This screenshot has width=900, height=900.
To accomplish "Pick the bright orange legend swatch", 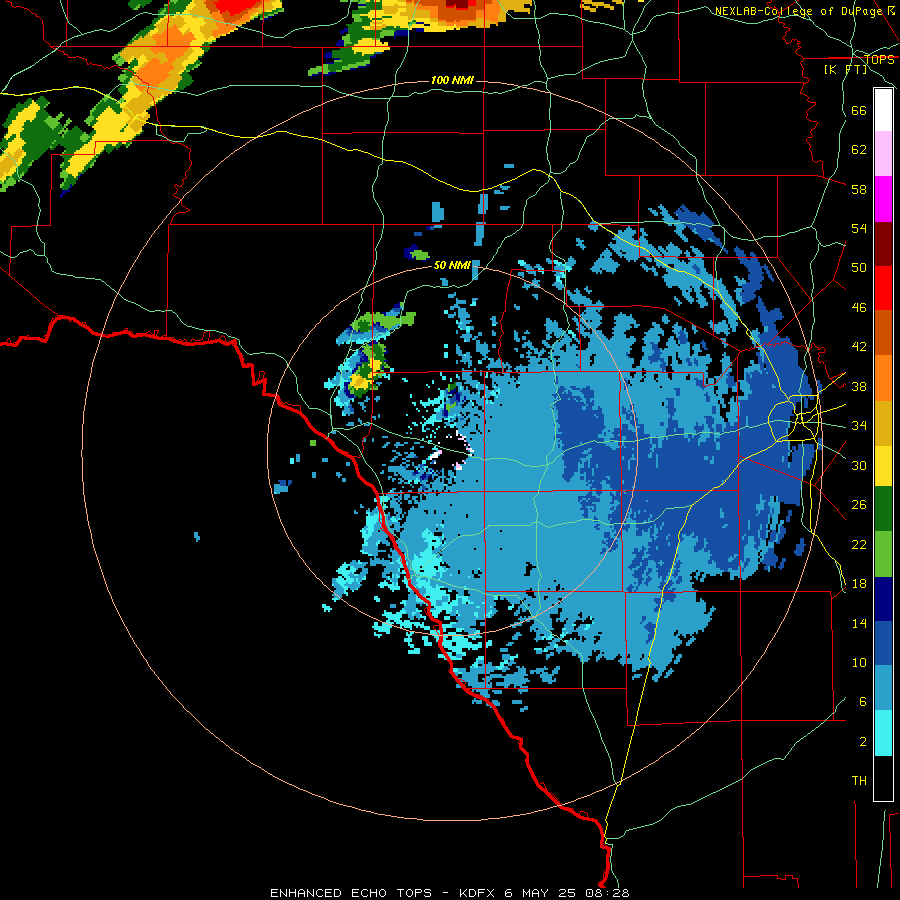I will pyautogui.click(x=883, y=378).
